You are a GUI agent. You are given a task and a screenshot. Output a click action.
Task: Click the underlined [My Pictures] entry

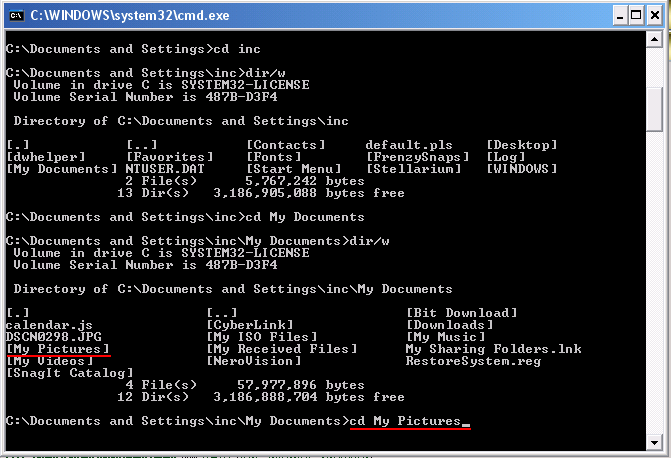coord(58,349)
